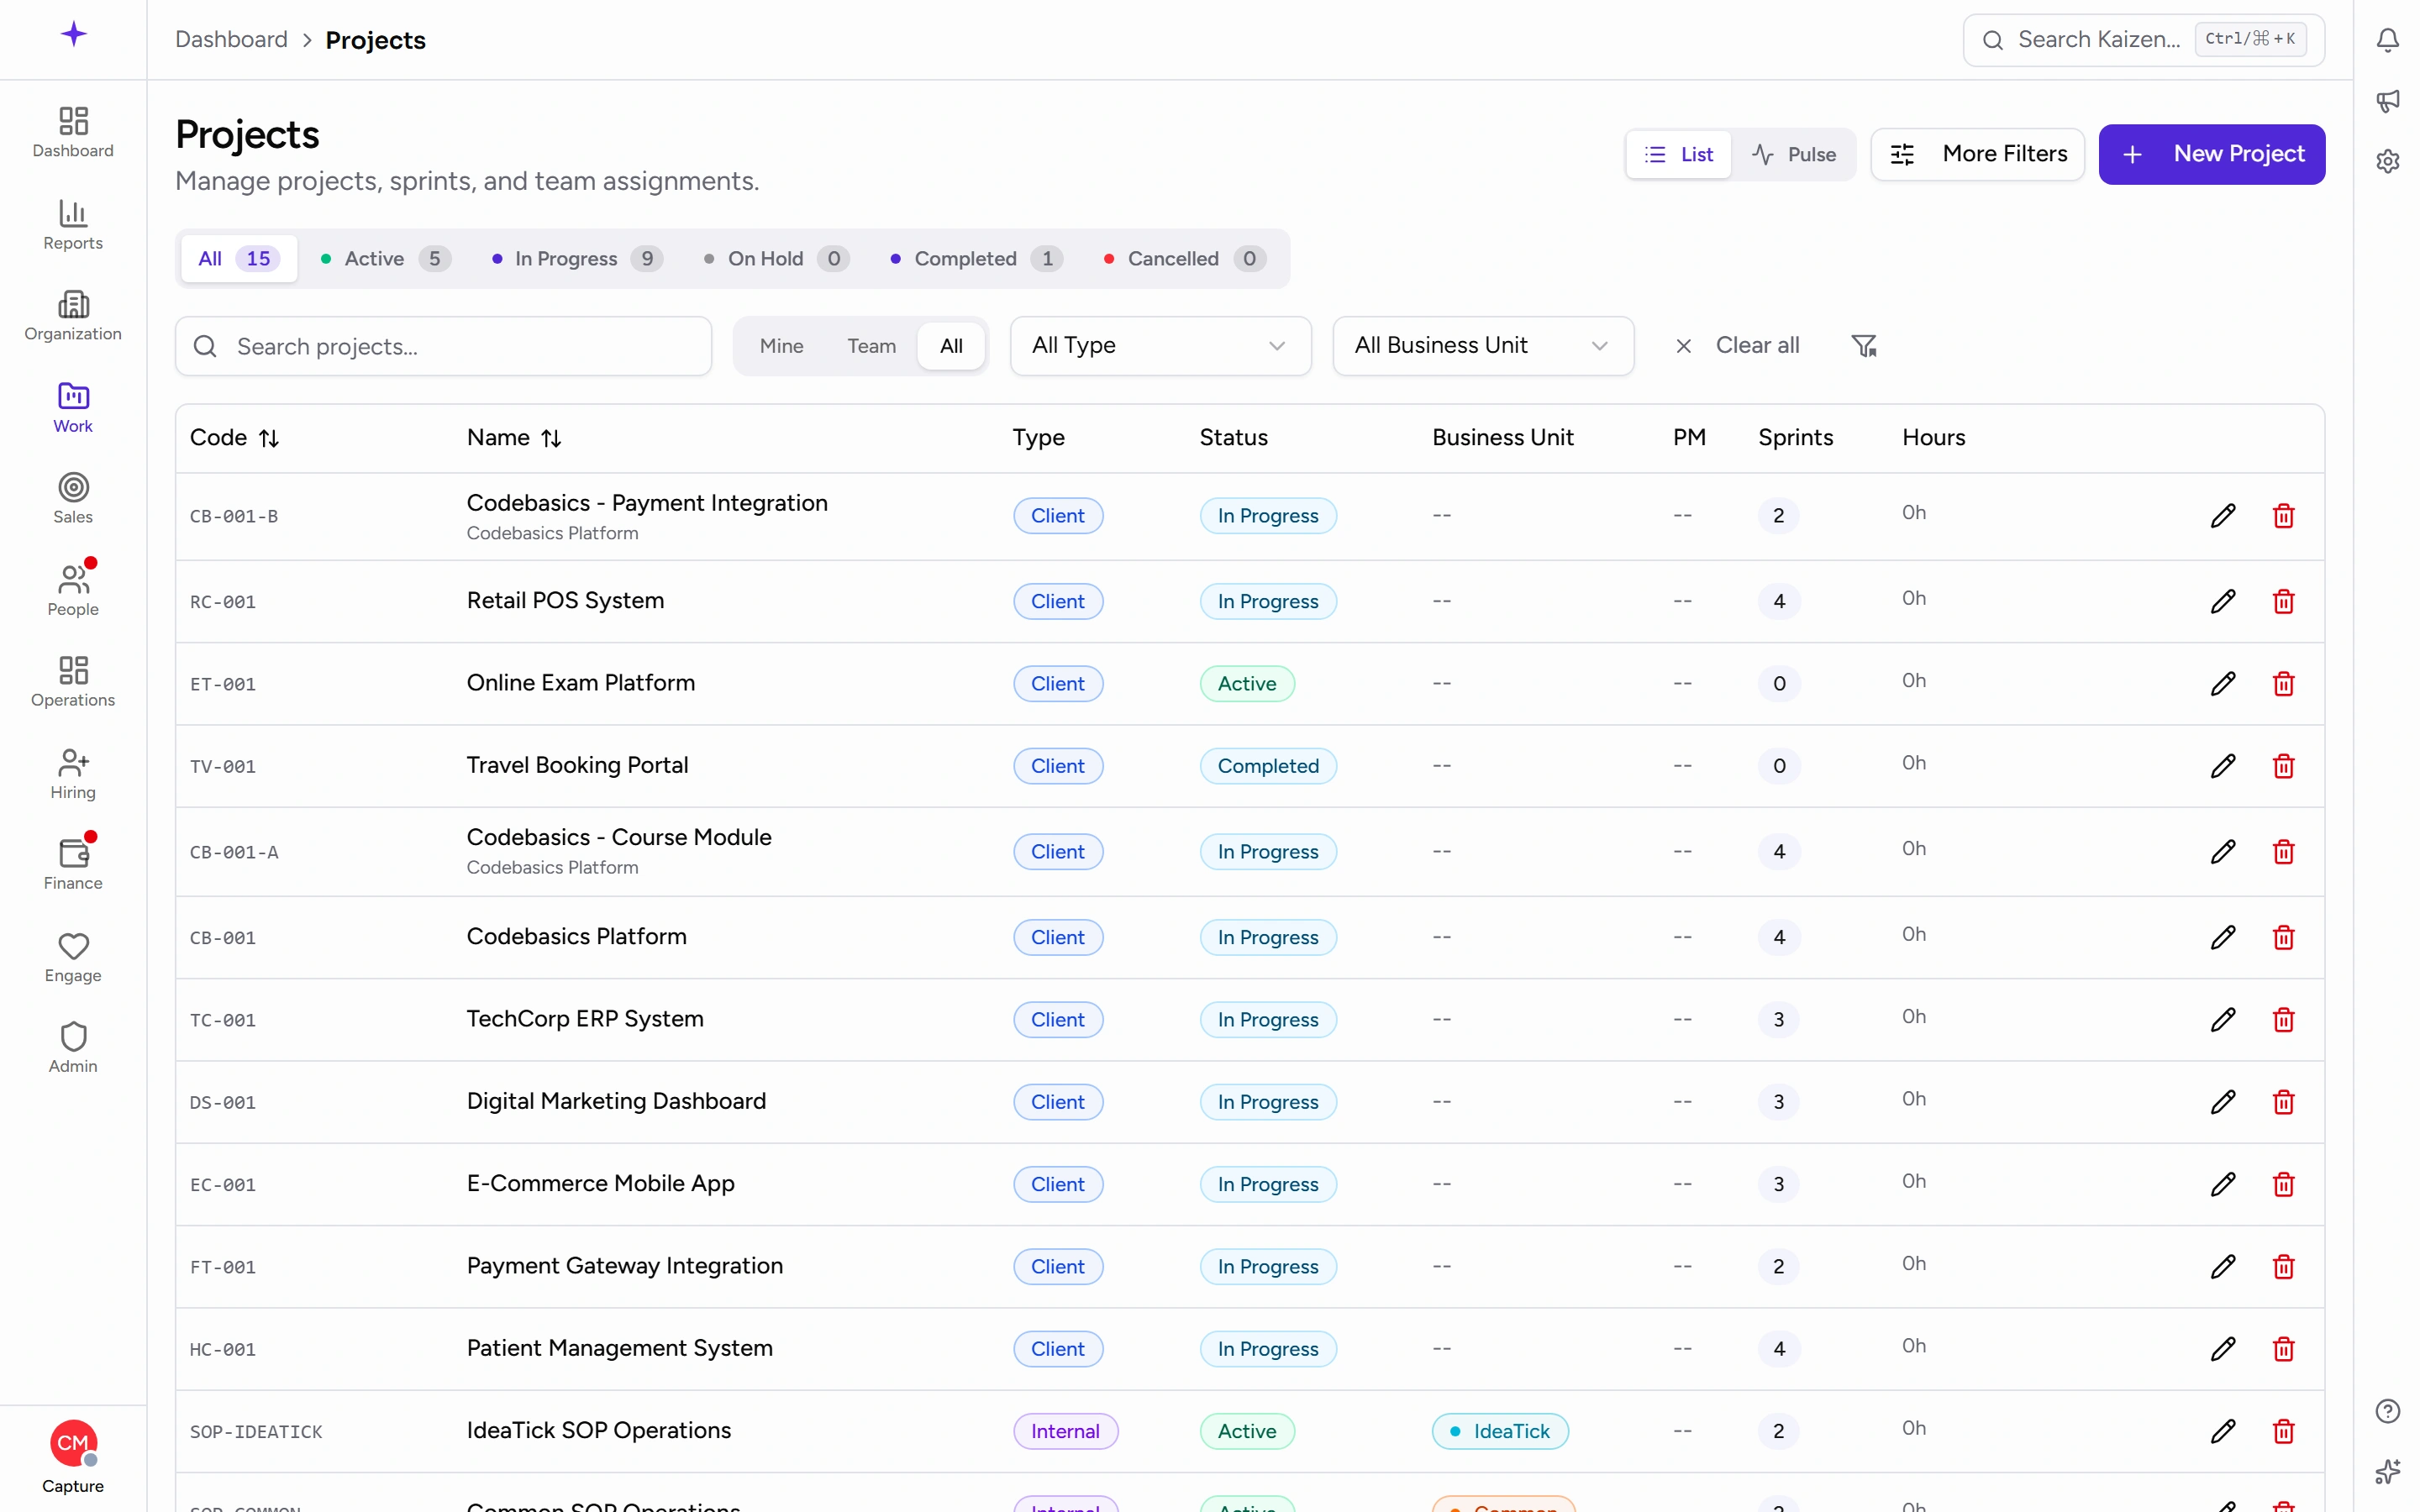Click the Internal type badge on SOP-IDEATICK
The height and width of the screenshot is (1512, 2420).
(x=1065, y=1431)
